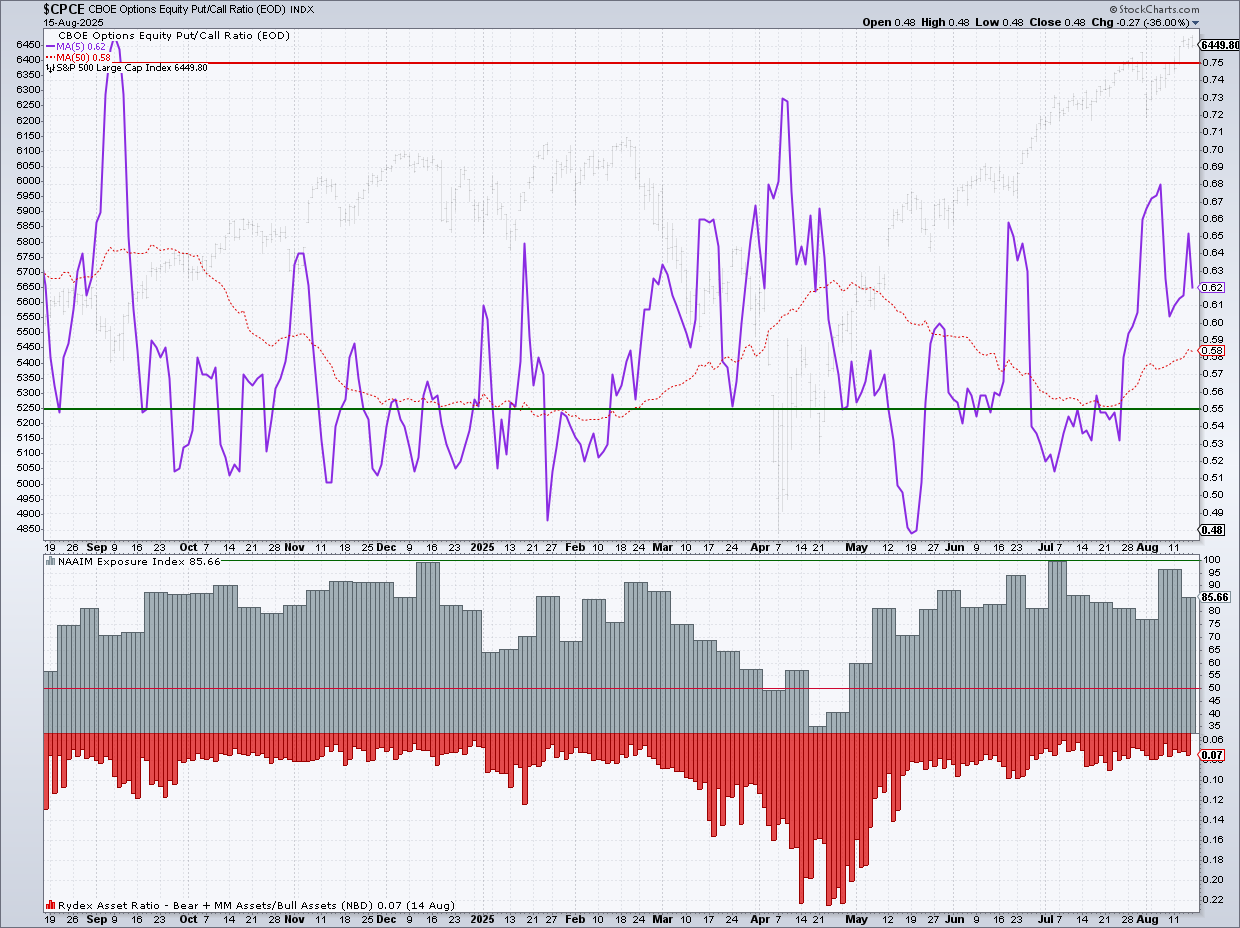Click the MA(5) 0.62 legend entry
The width and height of the screenshot is (1240, 928).
tap(83, 46)
